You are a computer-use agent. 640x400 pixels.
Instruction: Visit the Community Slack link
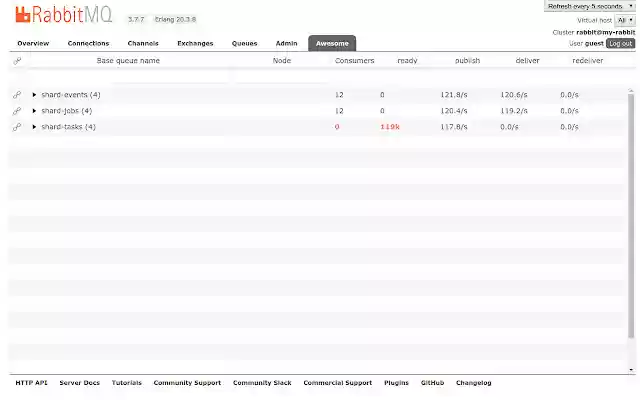click(262, 383)
